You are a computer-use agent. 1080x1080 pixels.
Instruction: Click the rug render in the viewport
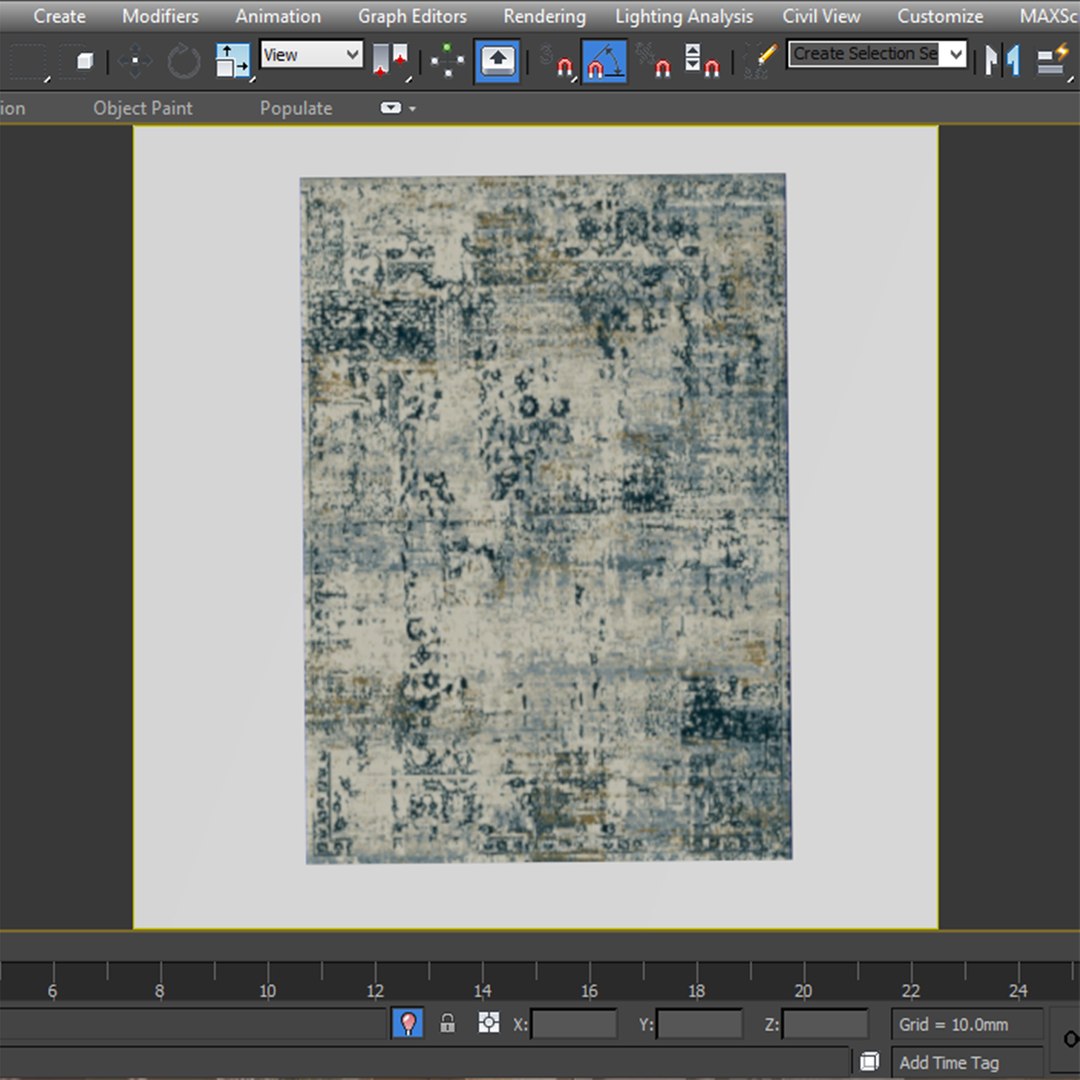(546, 518)
